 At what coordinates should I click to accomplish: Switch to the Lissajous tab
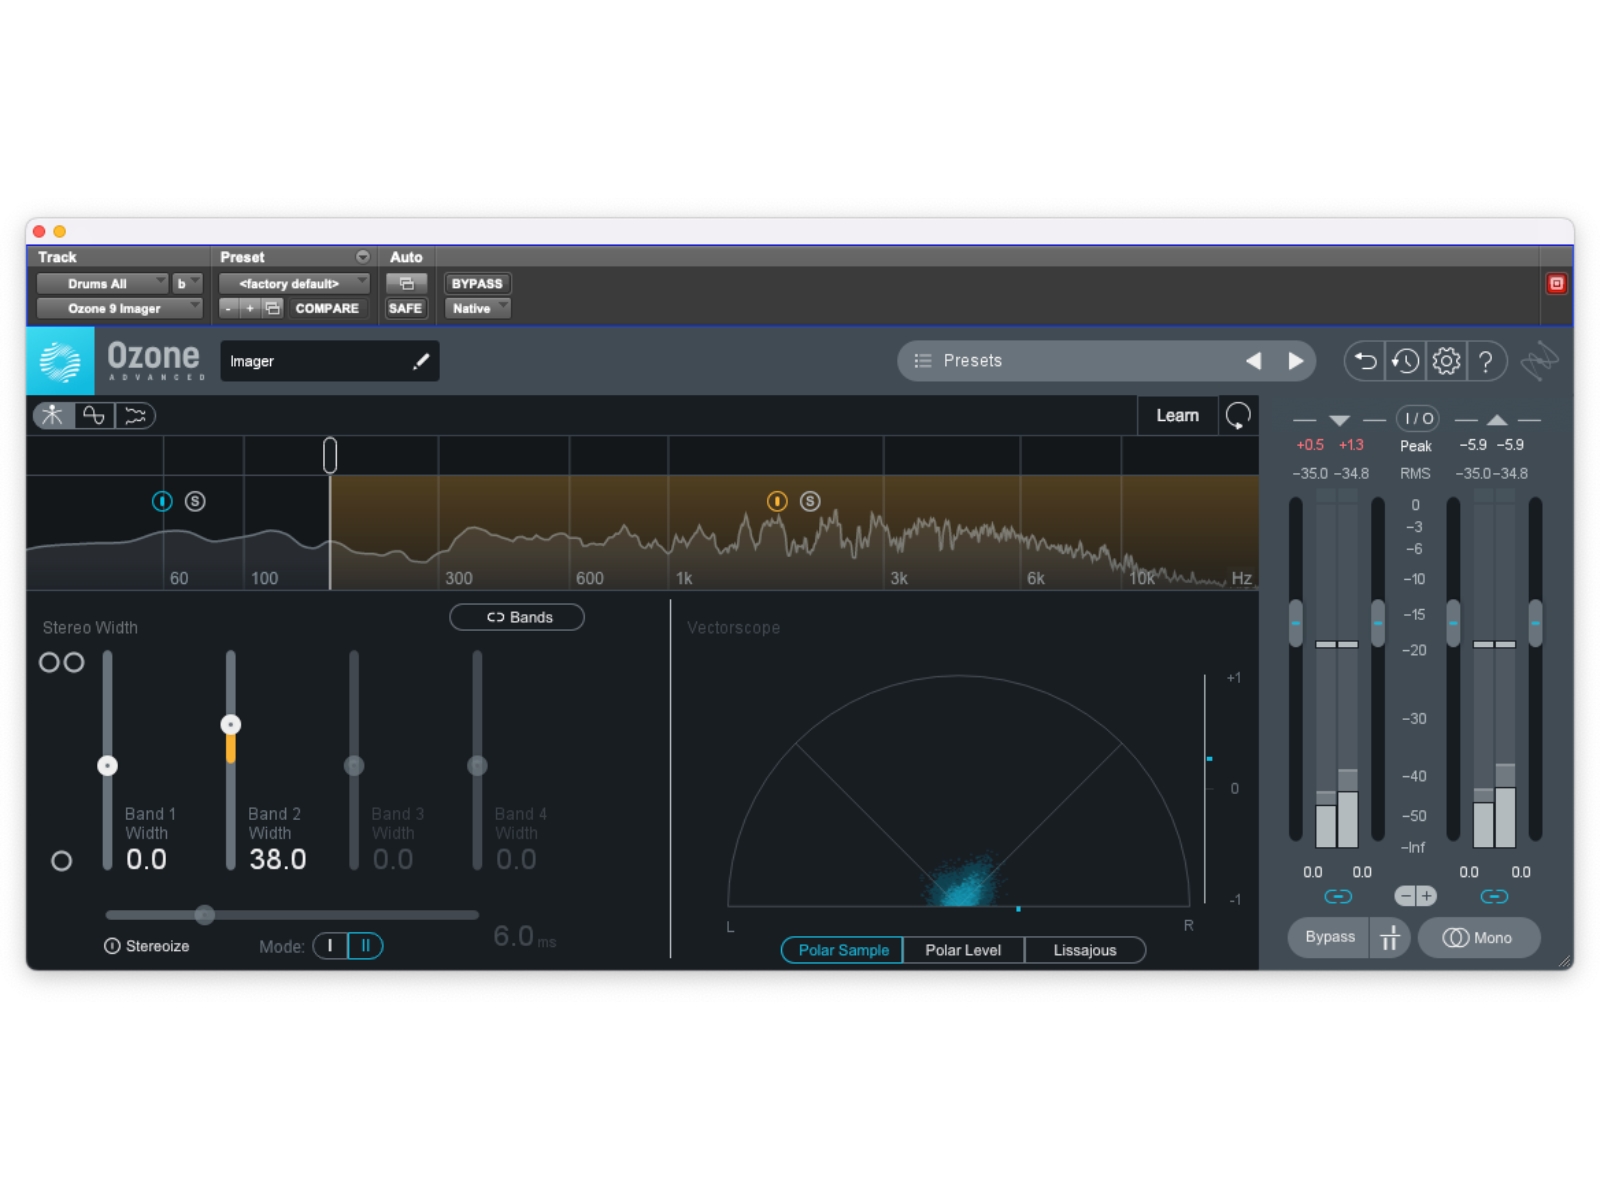[1085, 950]
